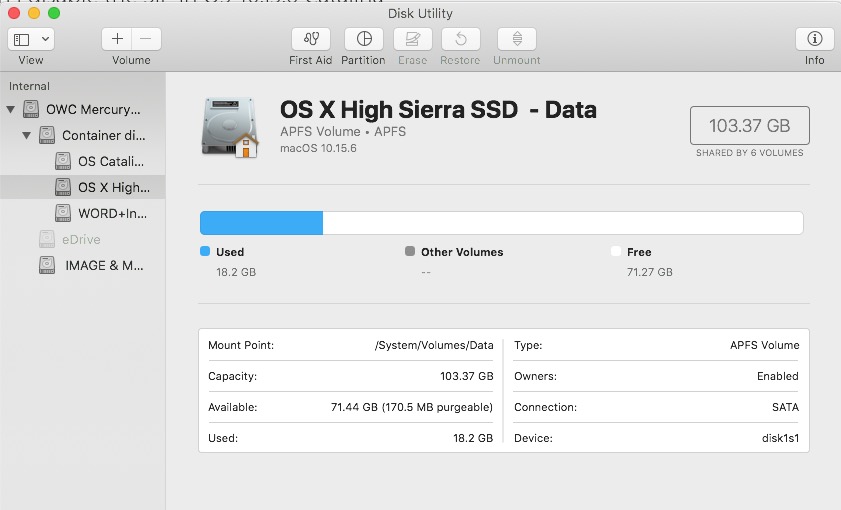Click the Container disk icon

[x=47, y=135]
